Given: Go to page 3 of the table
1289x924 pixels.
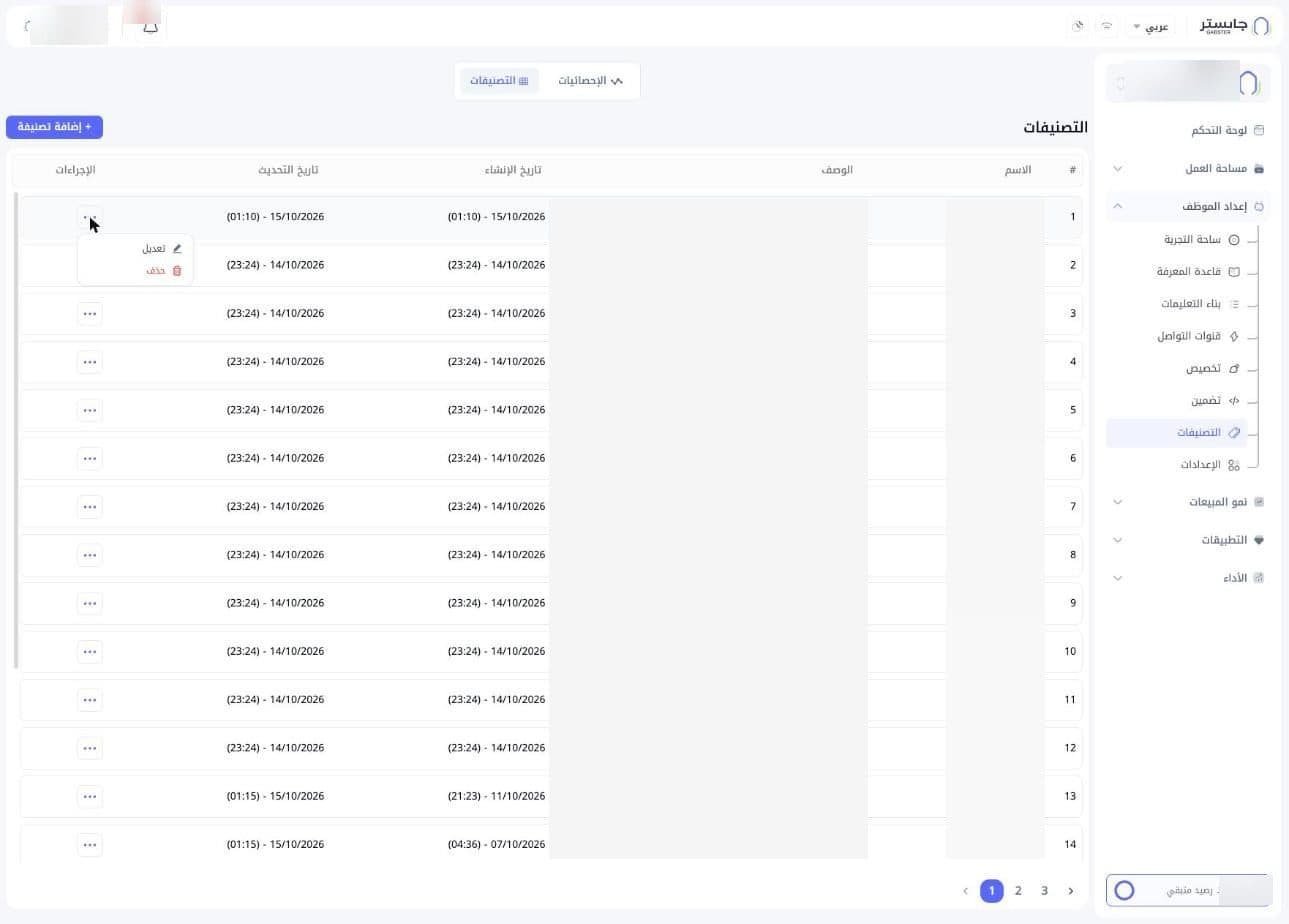Looking at the screenshot, I should 1044,890.
